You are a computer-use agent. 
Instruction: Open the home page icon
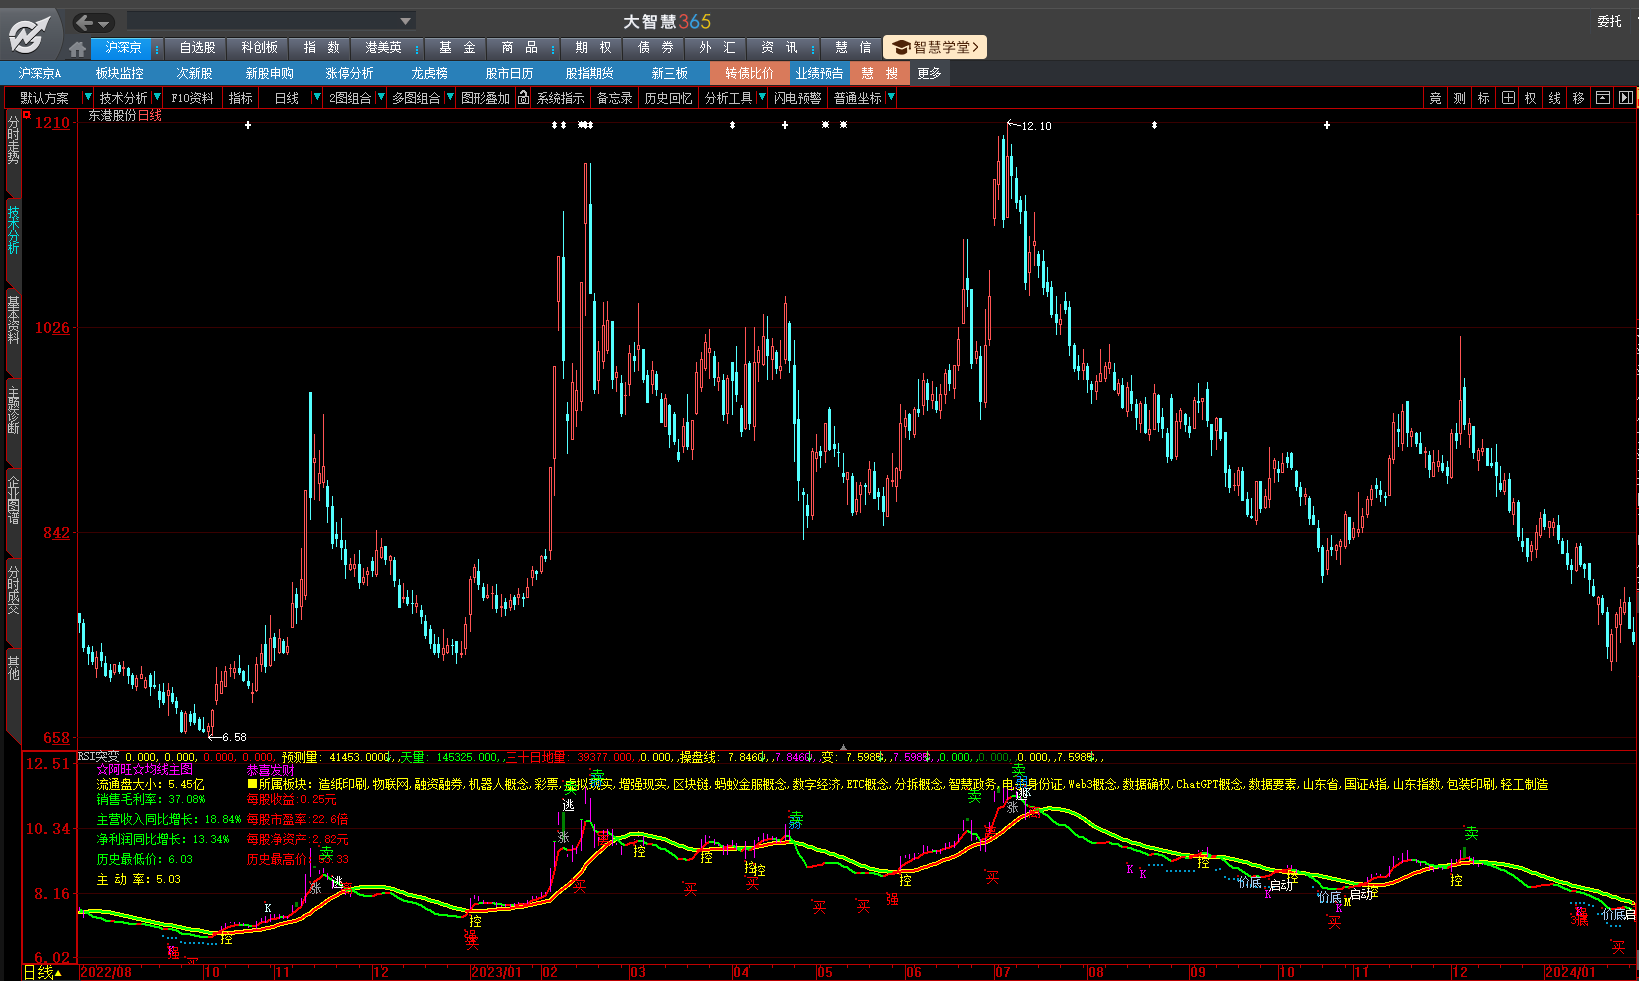coord(78,48)
